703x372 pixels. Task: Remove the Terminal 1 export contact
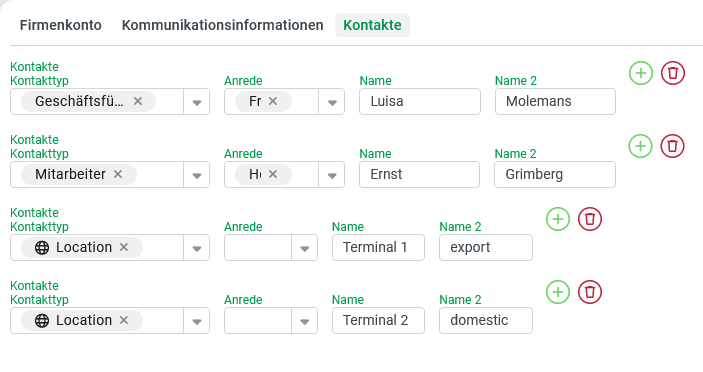pyautogui.click(x=590, y=219)
